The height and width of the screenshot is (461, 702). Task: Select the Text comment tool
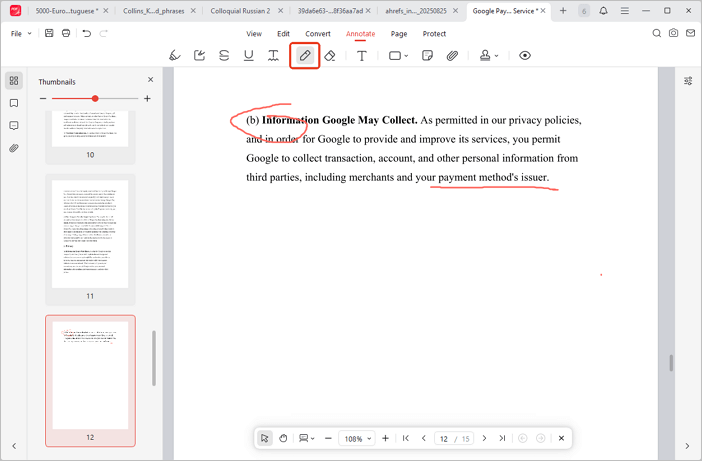(362, 55)
